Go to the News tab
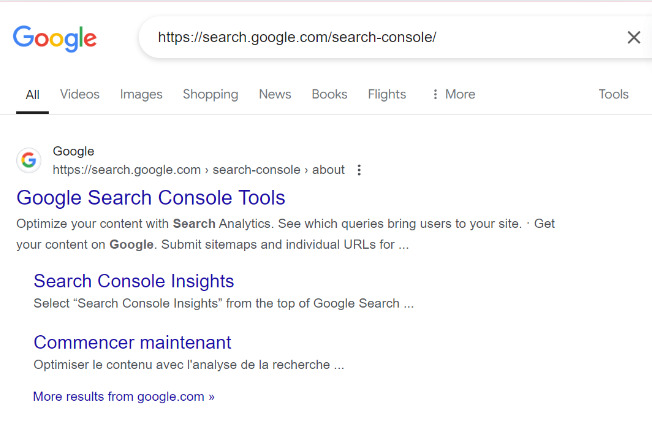 [x=275, y=94]
